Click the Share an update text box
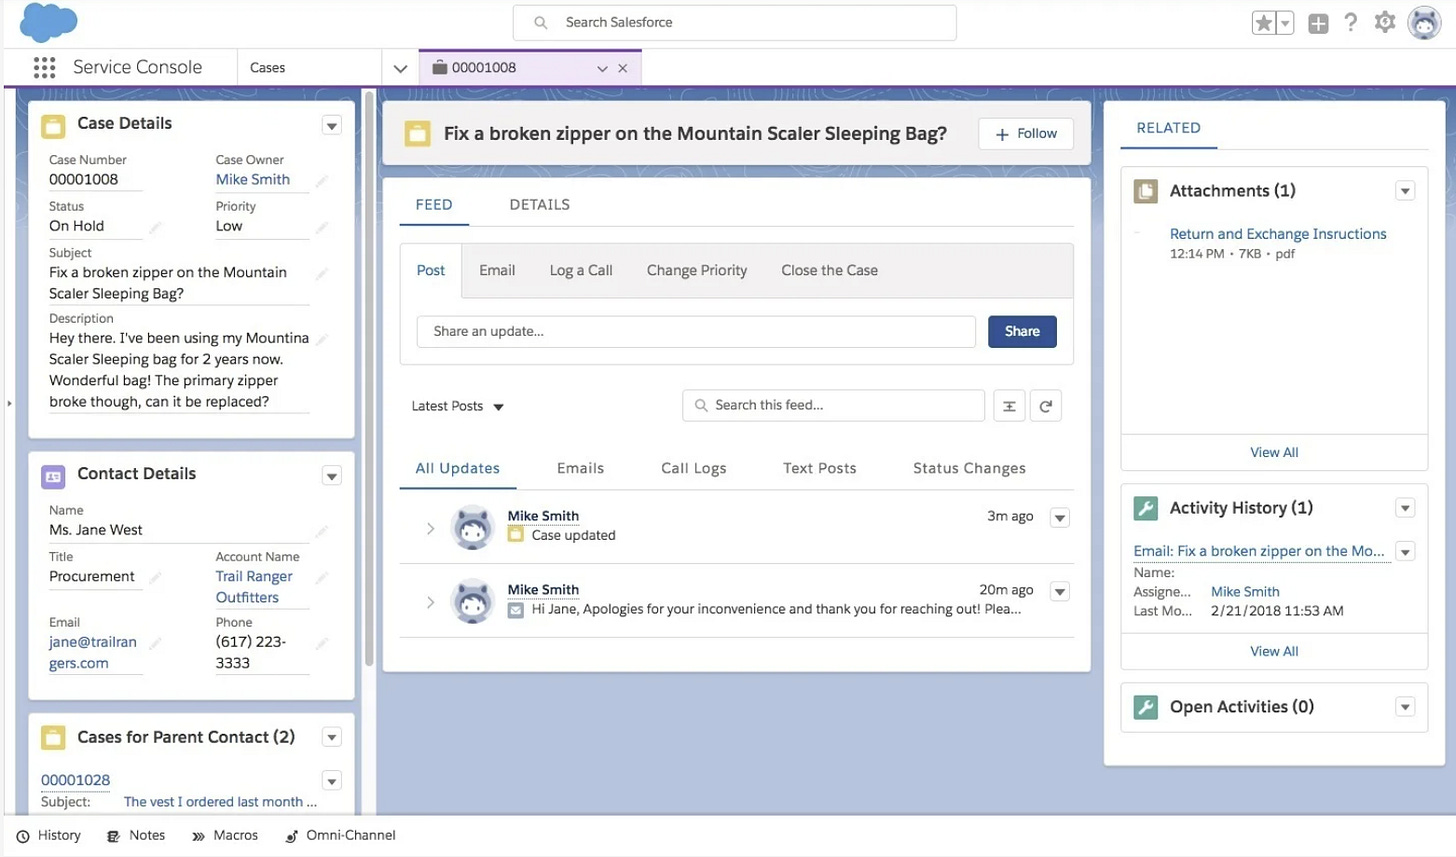The image size is (1456, 857). pyautogui.click(x=696, y=331)
